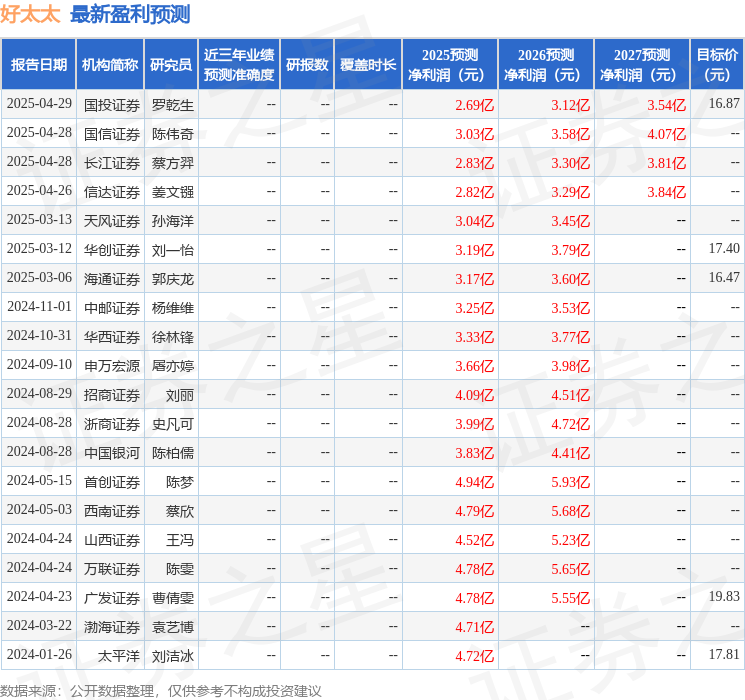Select analyst name 郭庆龙

(172, 278)
